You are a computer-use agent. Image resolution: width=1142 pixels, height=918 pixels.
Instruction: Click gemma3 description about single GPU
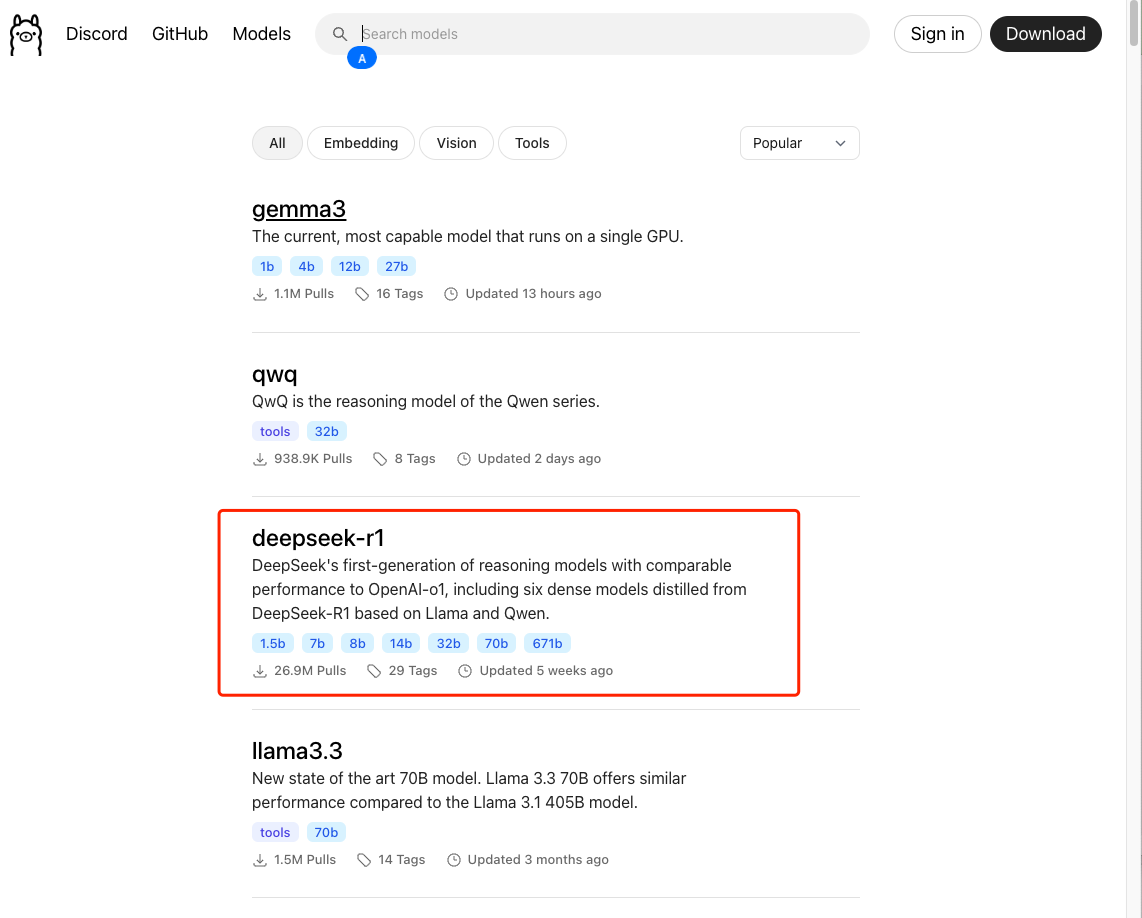coord(468,237)
